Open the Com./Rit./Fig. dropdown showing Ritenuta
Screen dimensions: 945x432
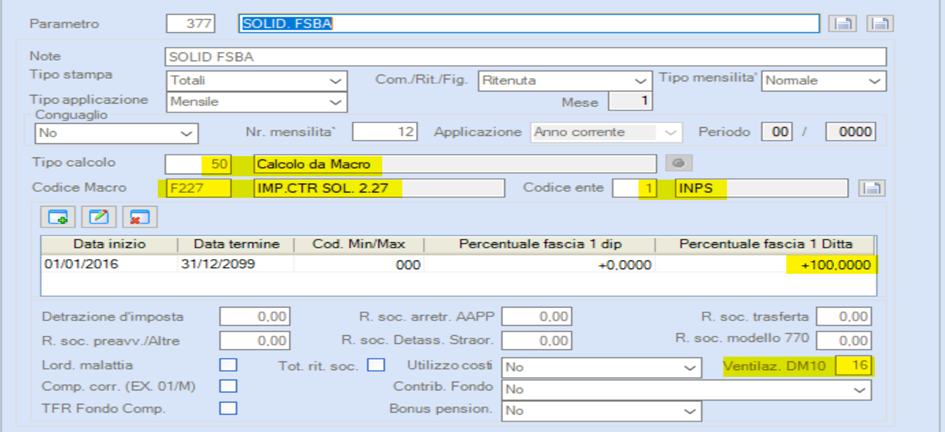pyautogui.click(x=565, y=80)
